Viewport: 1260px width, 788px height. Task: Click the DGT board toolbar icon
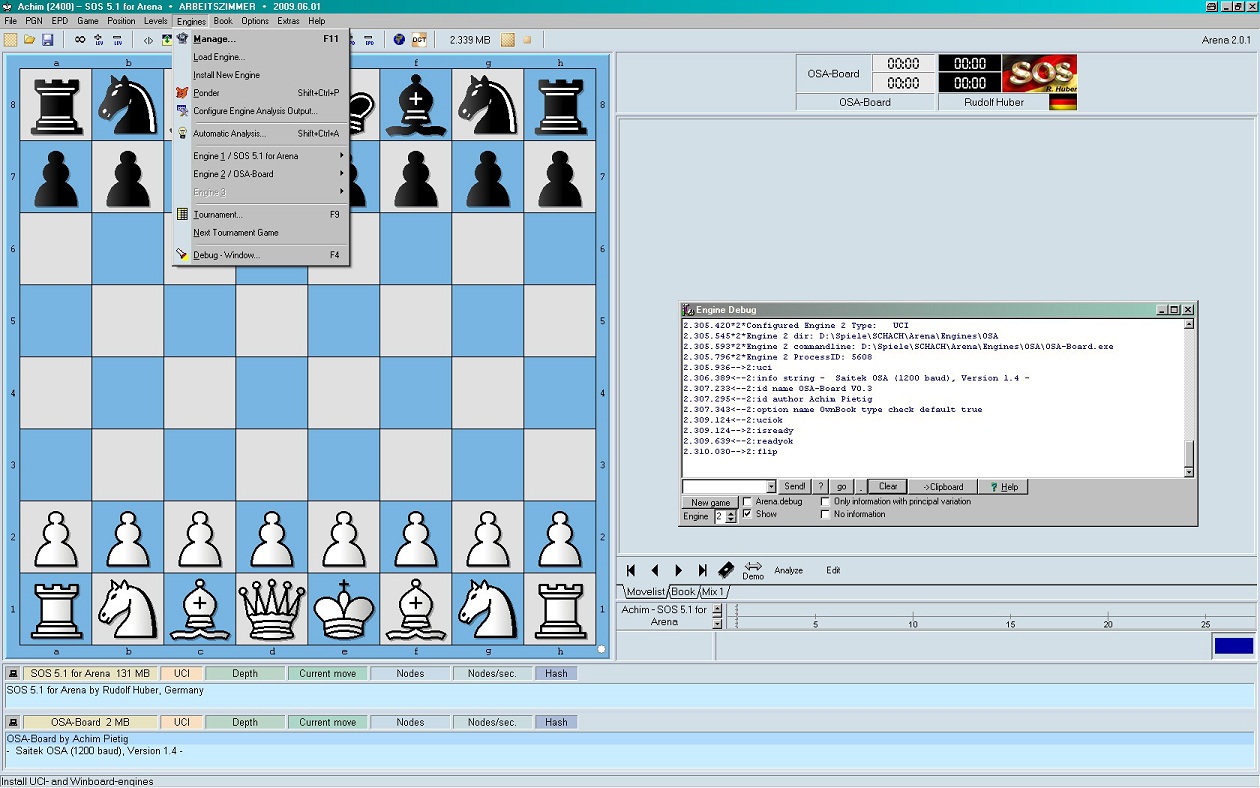tap(419, 40)
